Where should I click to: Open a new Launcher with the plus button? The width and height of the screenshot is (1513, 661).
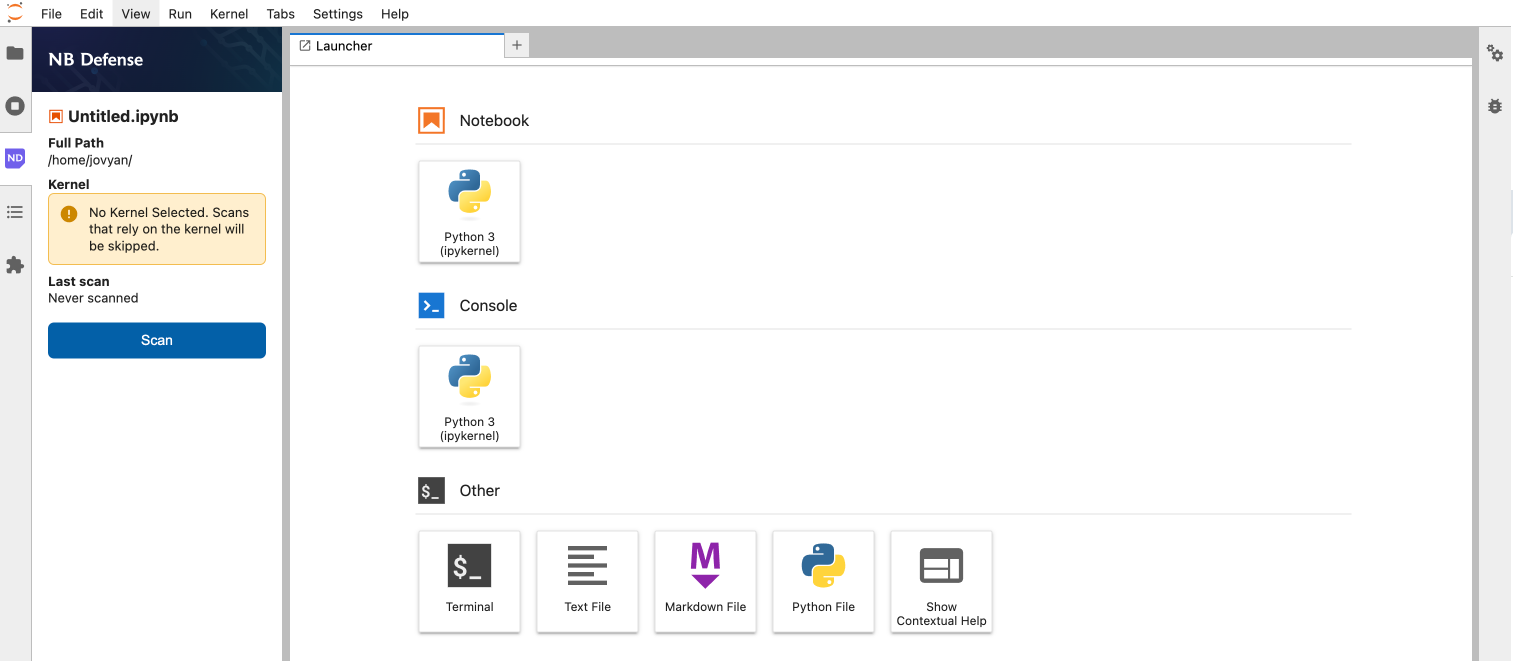516,45
